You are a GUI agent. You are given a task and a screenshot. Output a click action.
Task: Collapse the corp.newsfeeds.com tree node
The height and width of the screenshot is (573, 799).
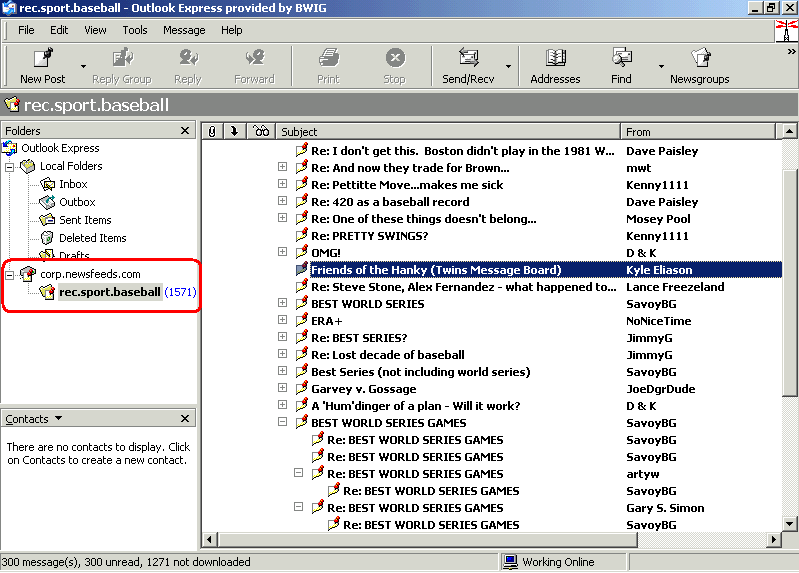click(x=9, y=275)
